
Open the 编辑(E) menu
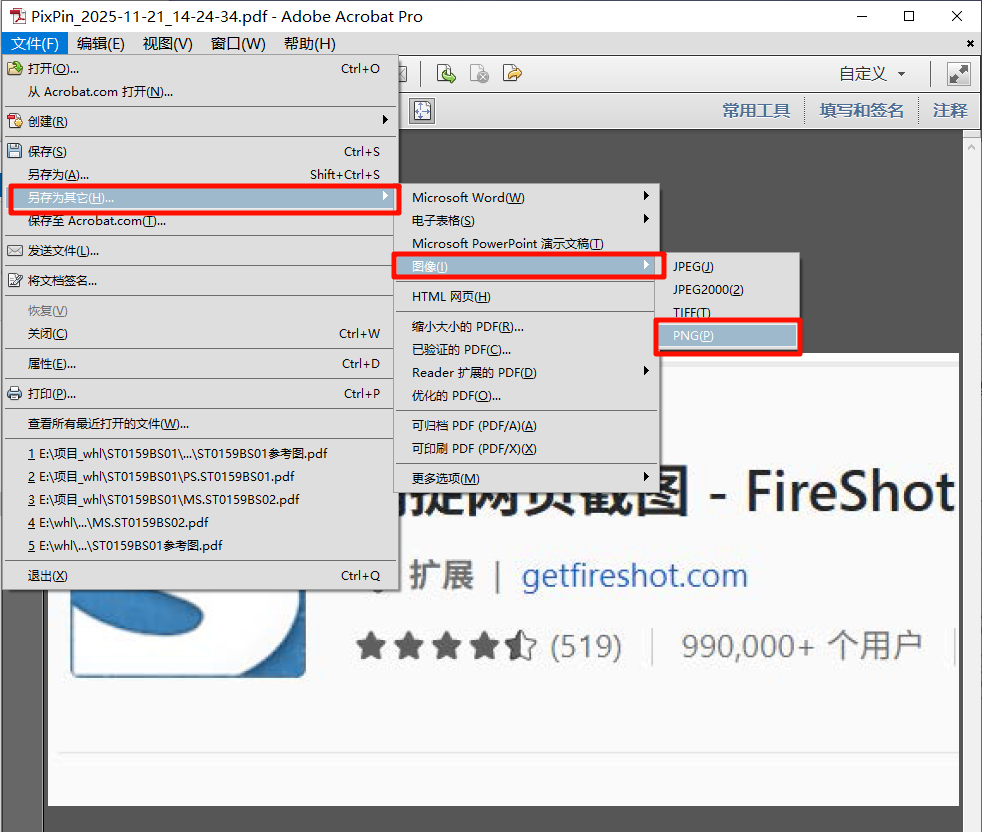pyautogui.click(x=101, y=44)
